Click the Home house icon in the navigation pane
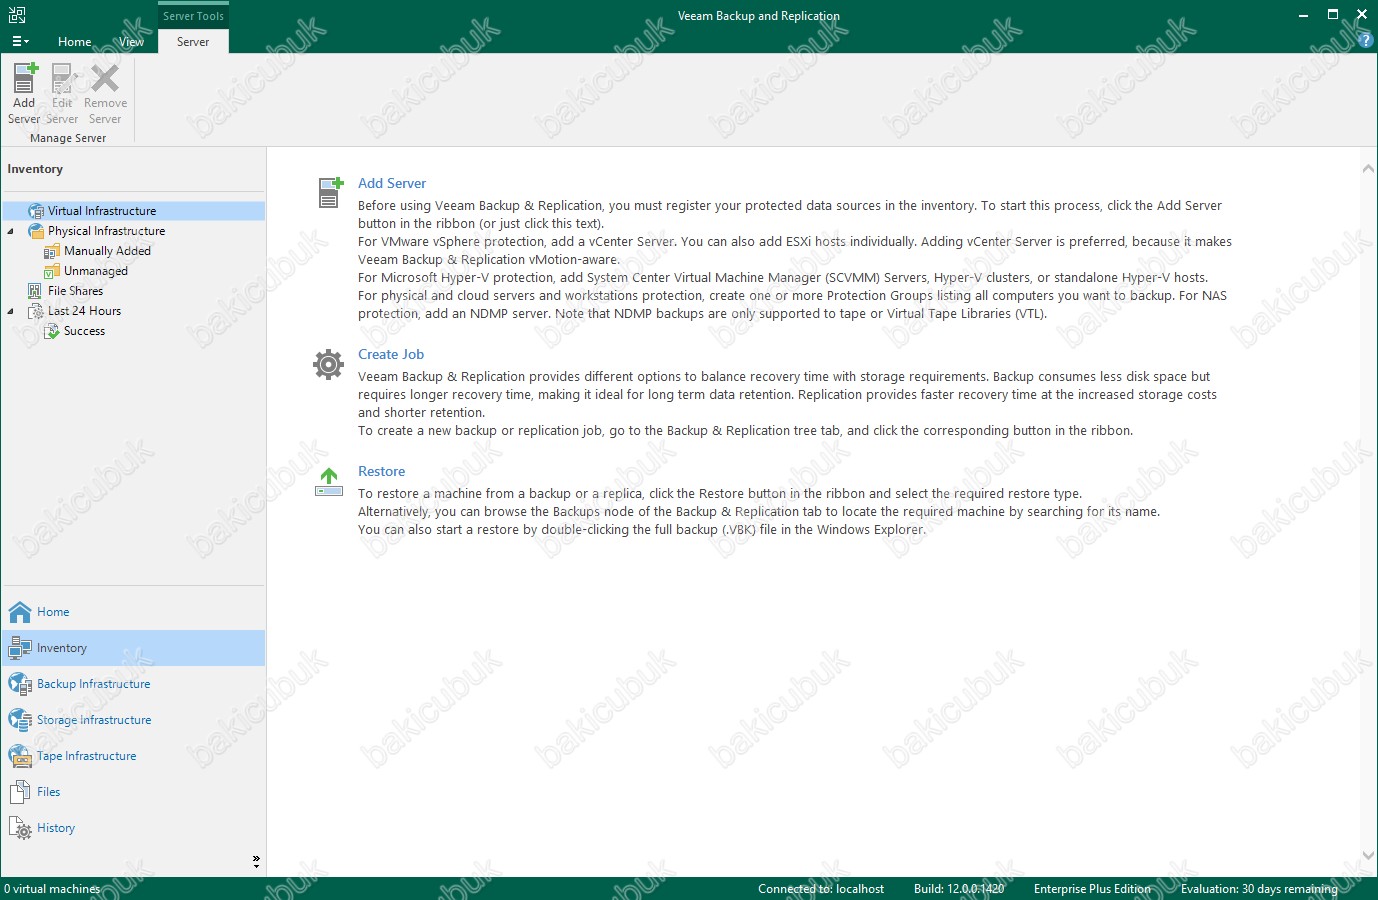 [x=20, y=612]
